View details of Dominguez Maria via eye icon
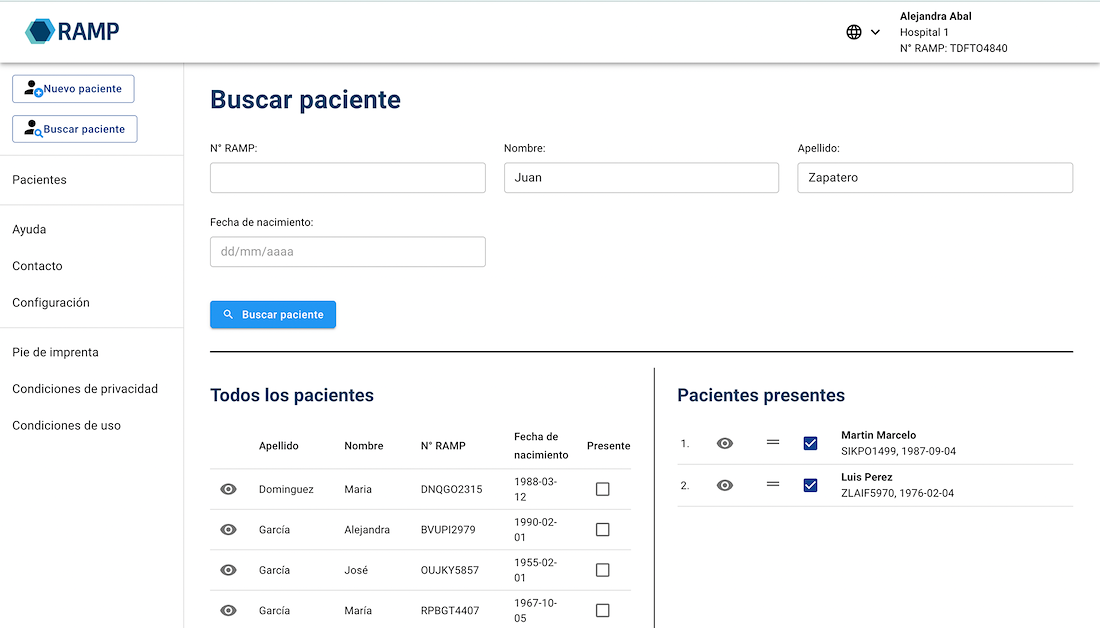Viewport: 1100px width, 628px height. point(229,489)
